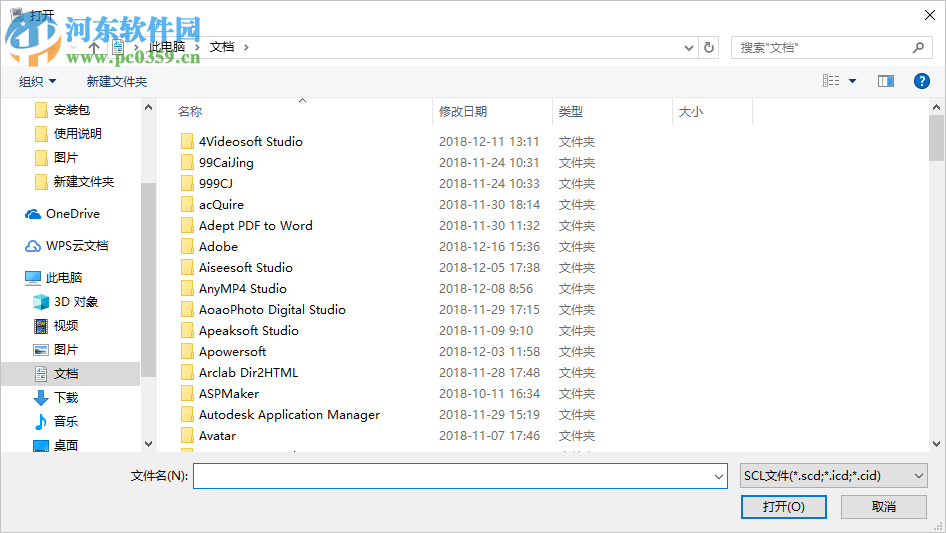
Task: Click the 图片 icon under 此电脑
Action: 40,349
